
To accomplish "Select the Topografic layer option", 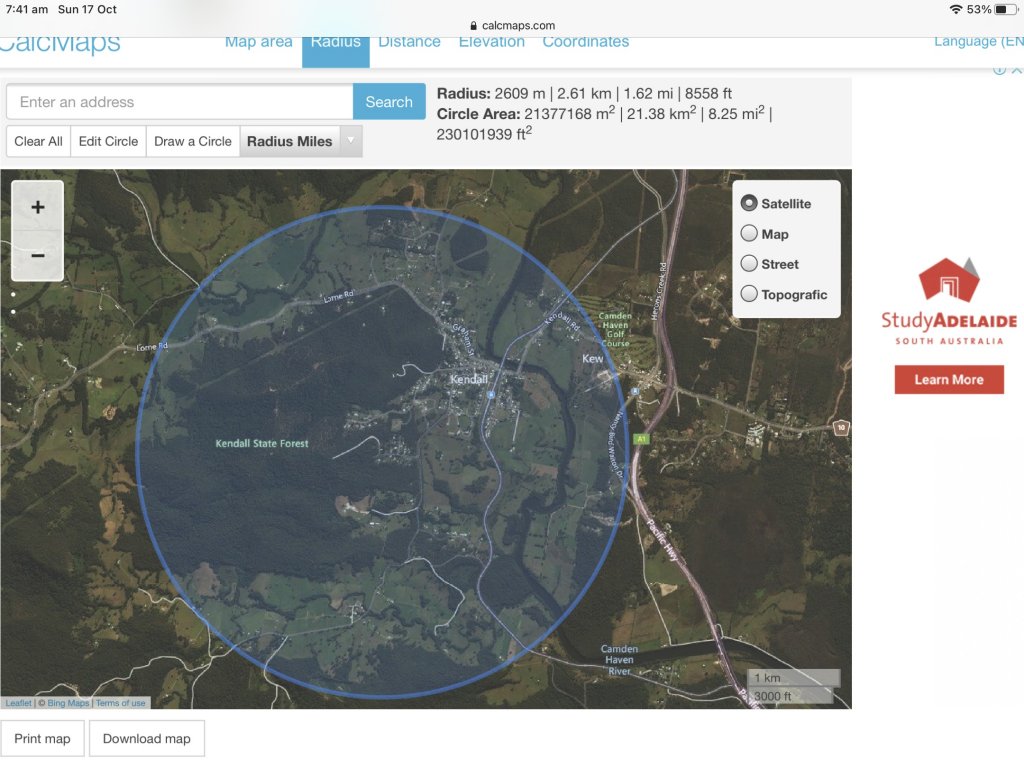I will [749, 294].
